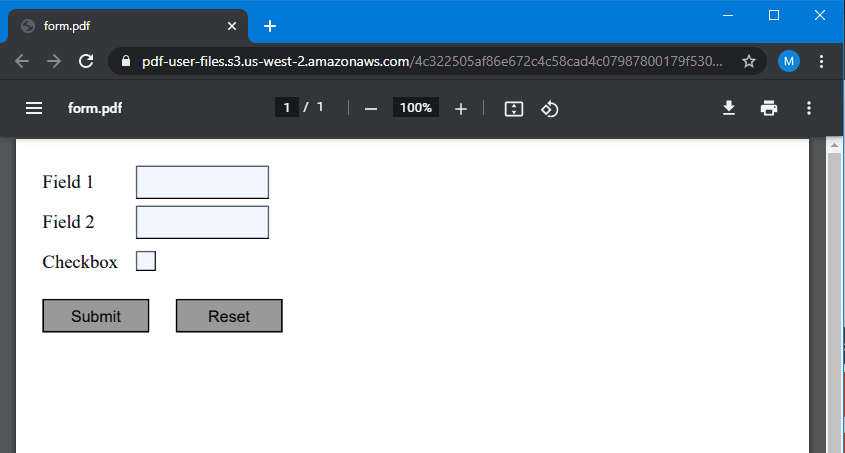Viewport: 845px width, 453px height.
Task: Download the PDF file
Action: [x=729, y=108]
